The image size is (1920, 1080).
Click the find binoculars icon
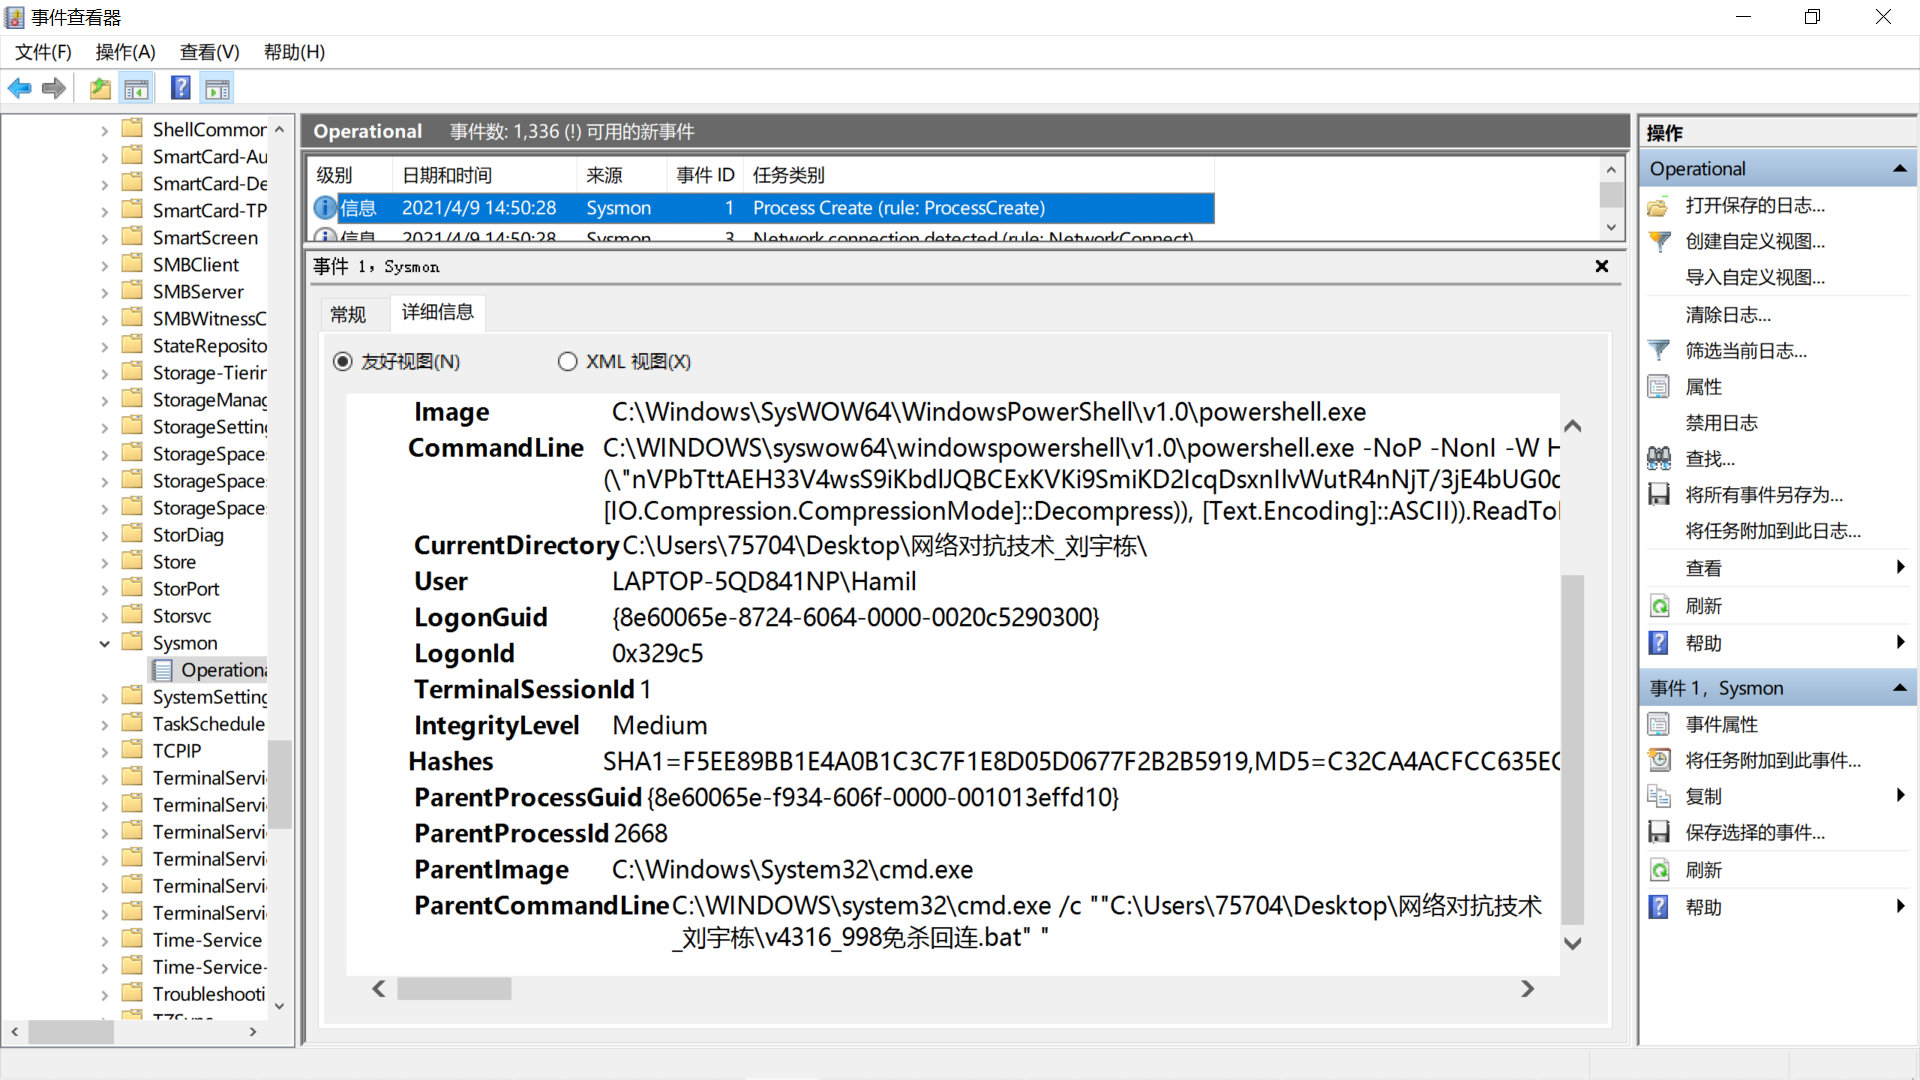click(1659, 459)
